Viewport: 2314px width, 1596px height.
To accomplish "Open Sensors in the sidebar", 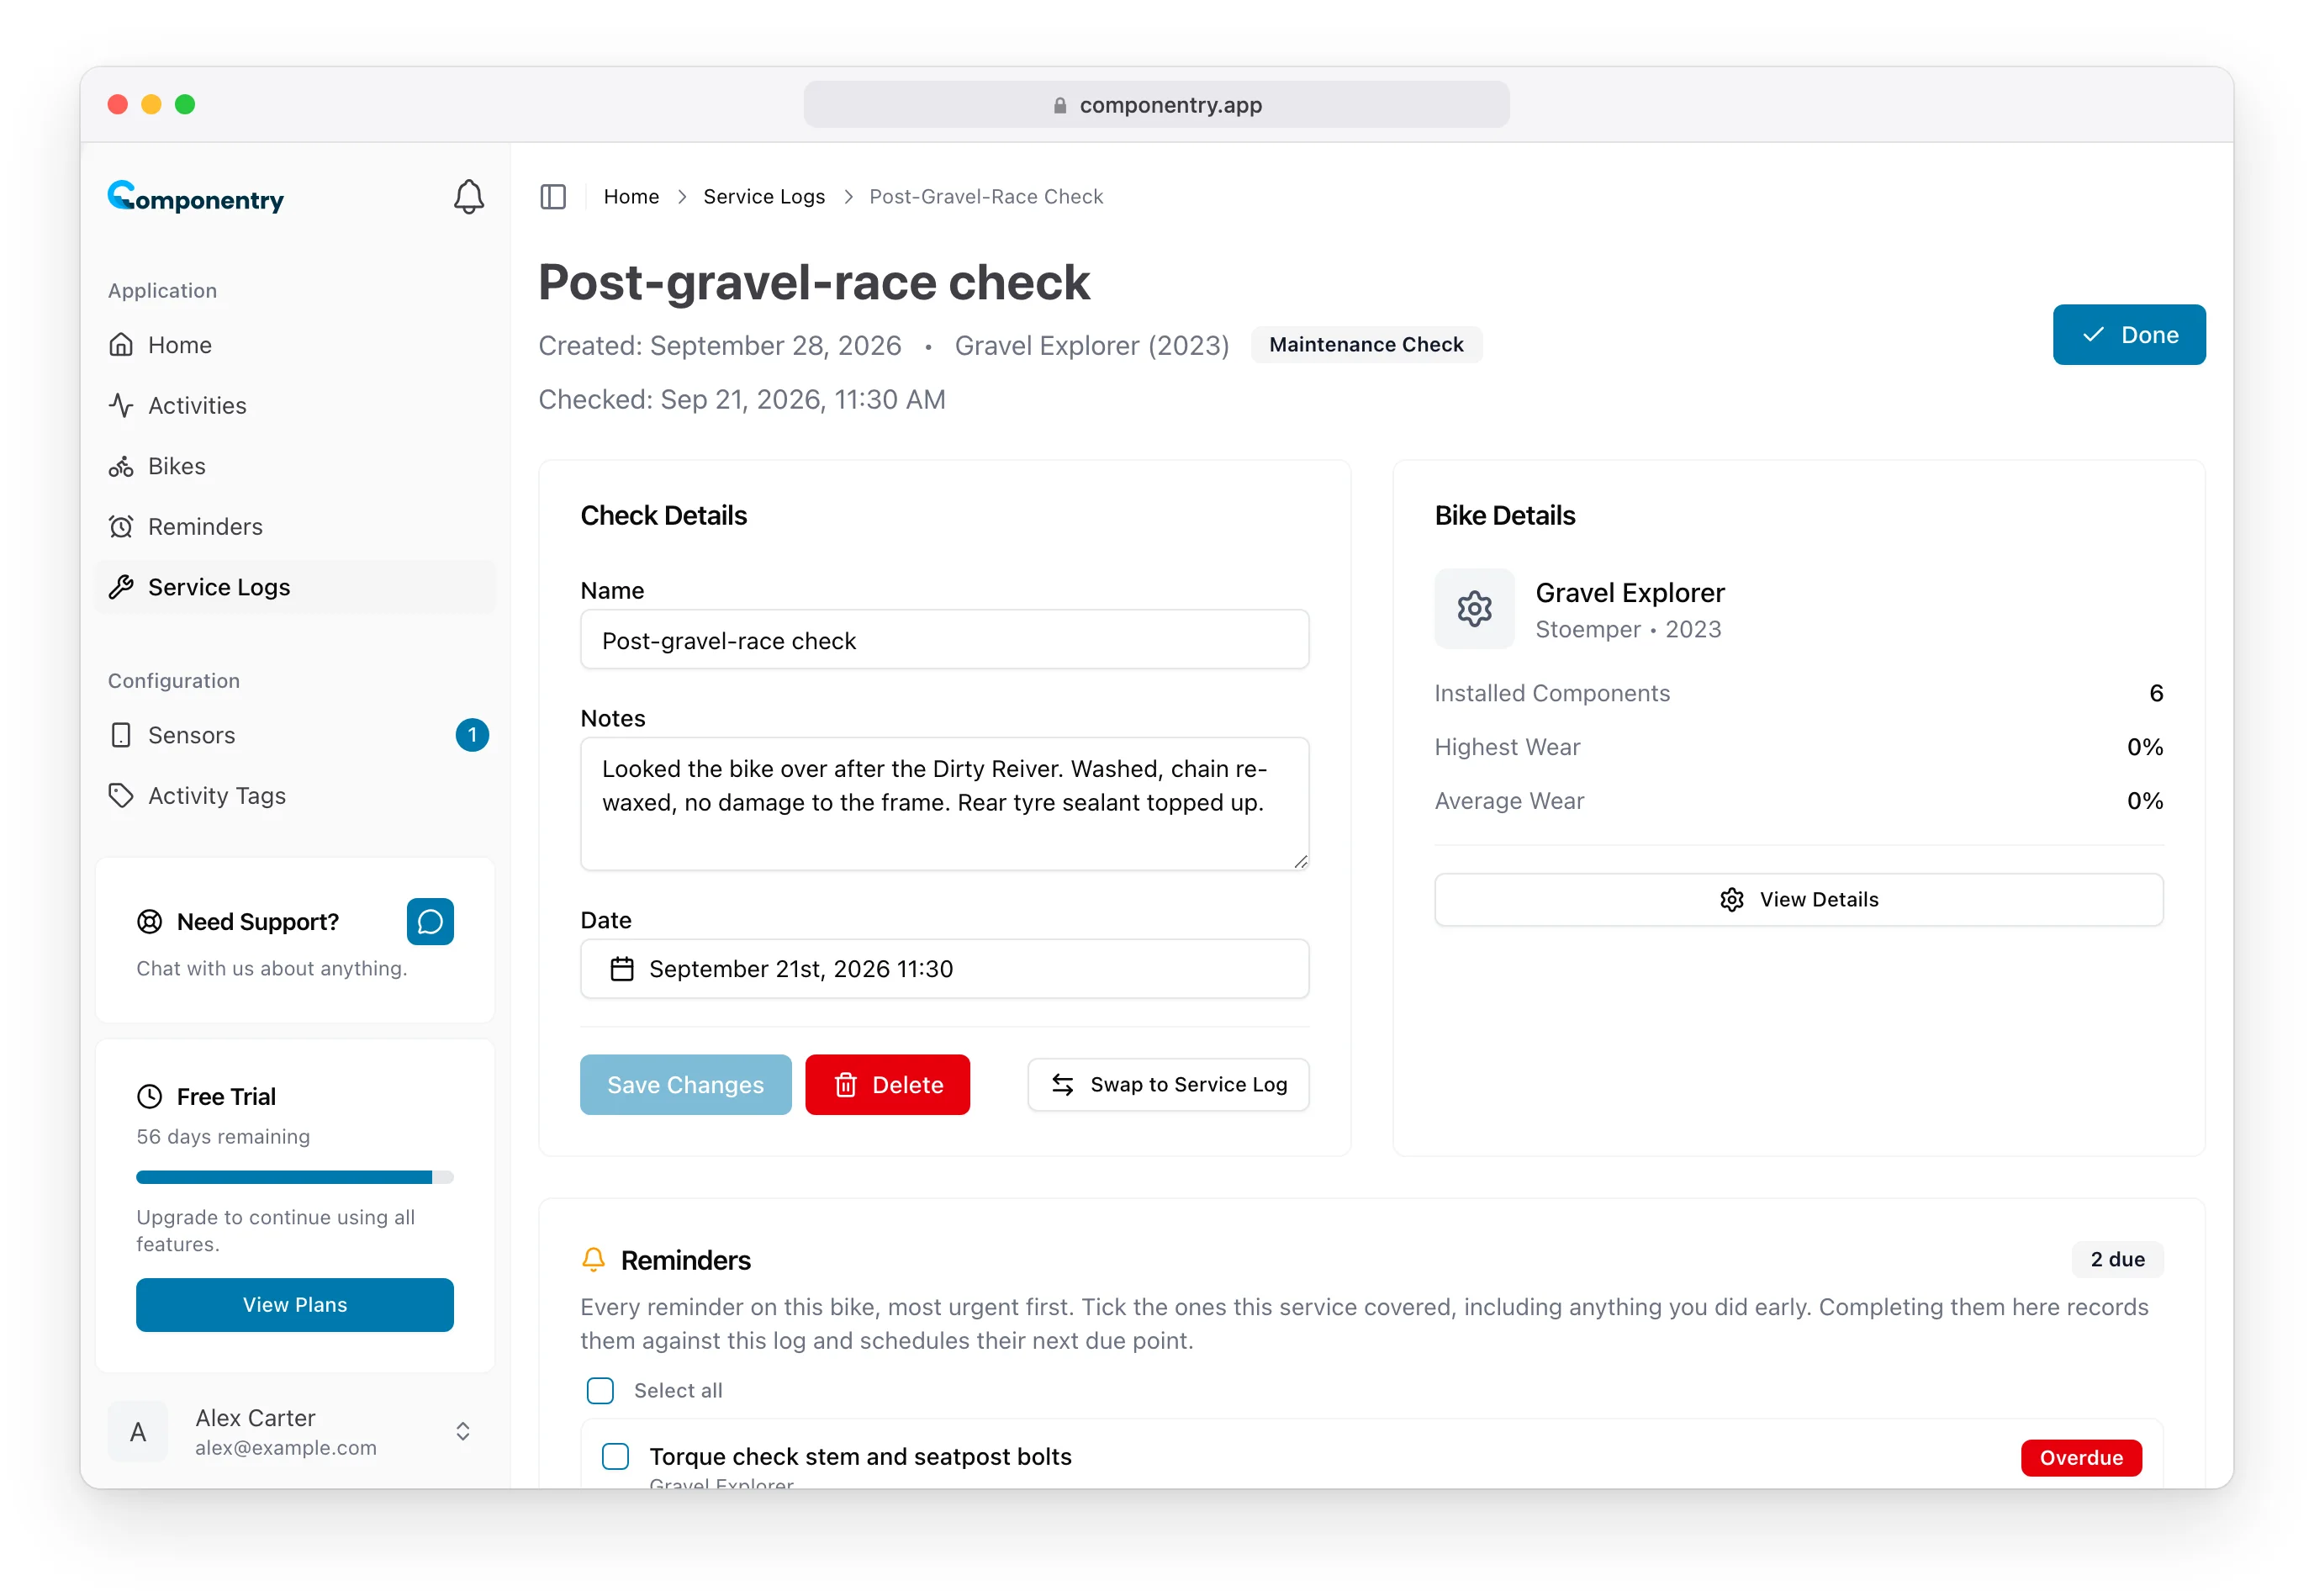I will click(x=295, y=735).
